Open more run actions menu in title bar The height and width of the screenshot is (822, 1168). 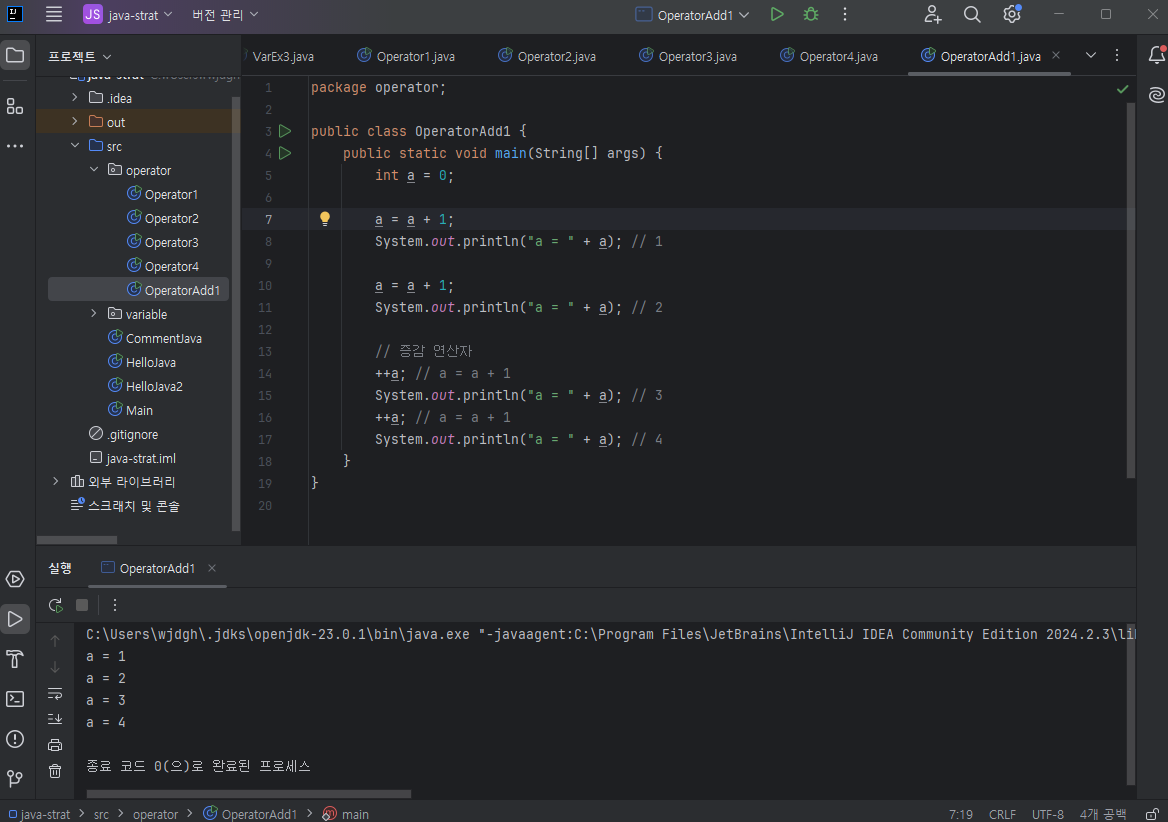[845, 14]
